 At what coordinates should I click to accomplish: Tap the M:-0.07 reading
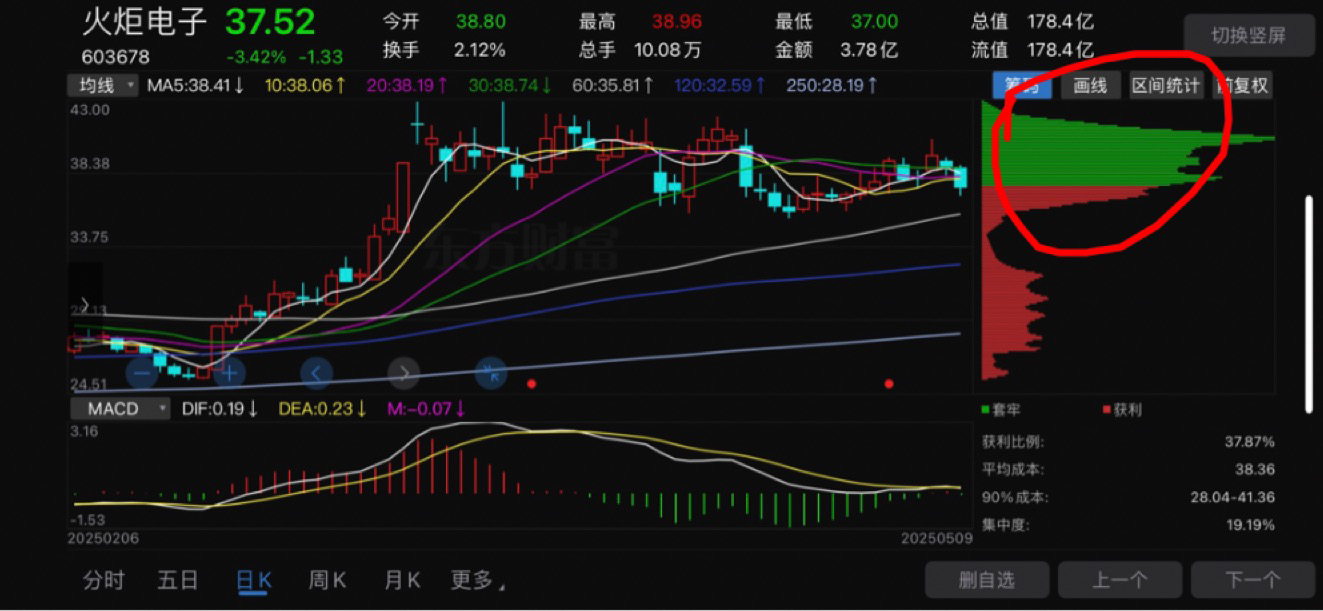coord(427,408)
